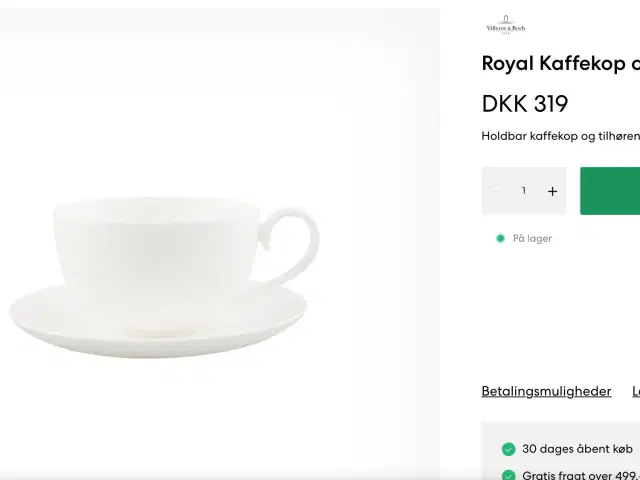Click the 'På lager' stock status text

click(x=532, y=238)
